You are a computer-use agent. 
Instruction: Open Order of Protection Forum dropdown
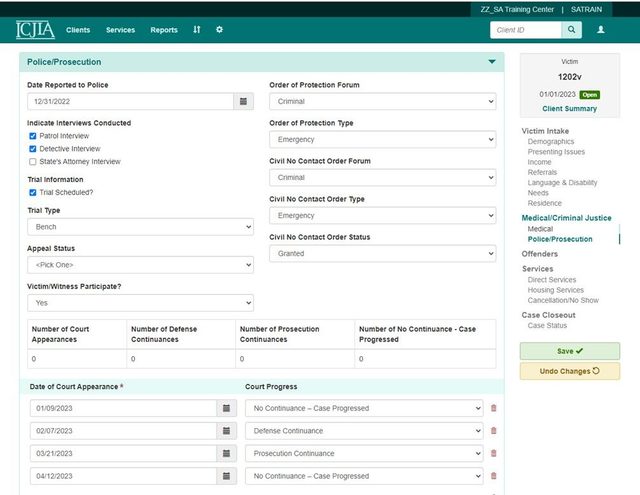(382, 101)
